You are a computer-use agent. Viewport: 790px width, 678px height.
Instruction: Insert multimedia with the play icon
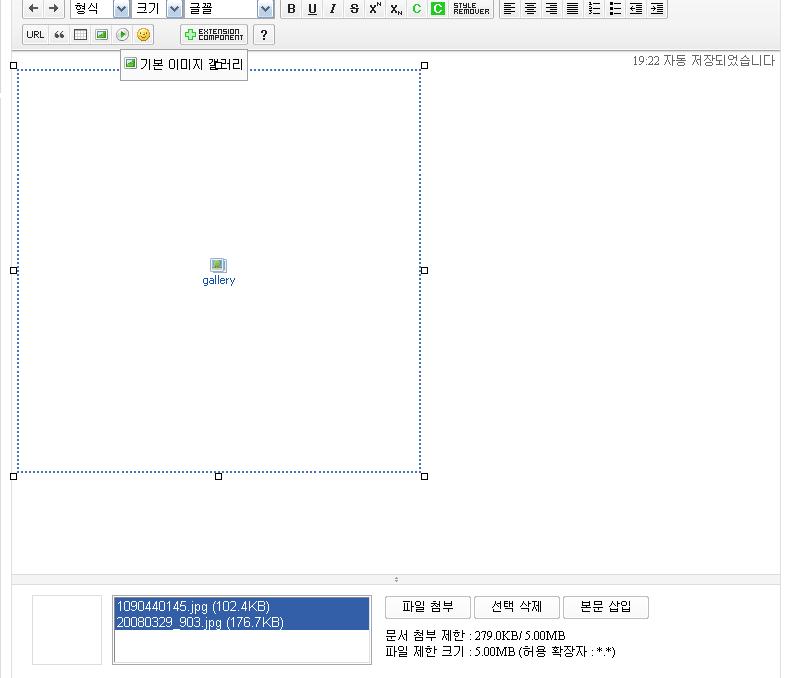tap(123, 35)
